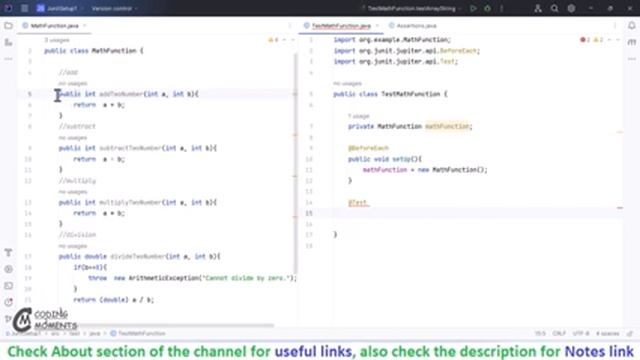Open the Structure tool window in left sidebar
This screenshot has height=360, width=640.
(8, 42)
